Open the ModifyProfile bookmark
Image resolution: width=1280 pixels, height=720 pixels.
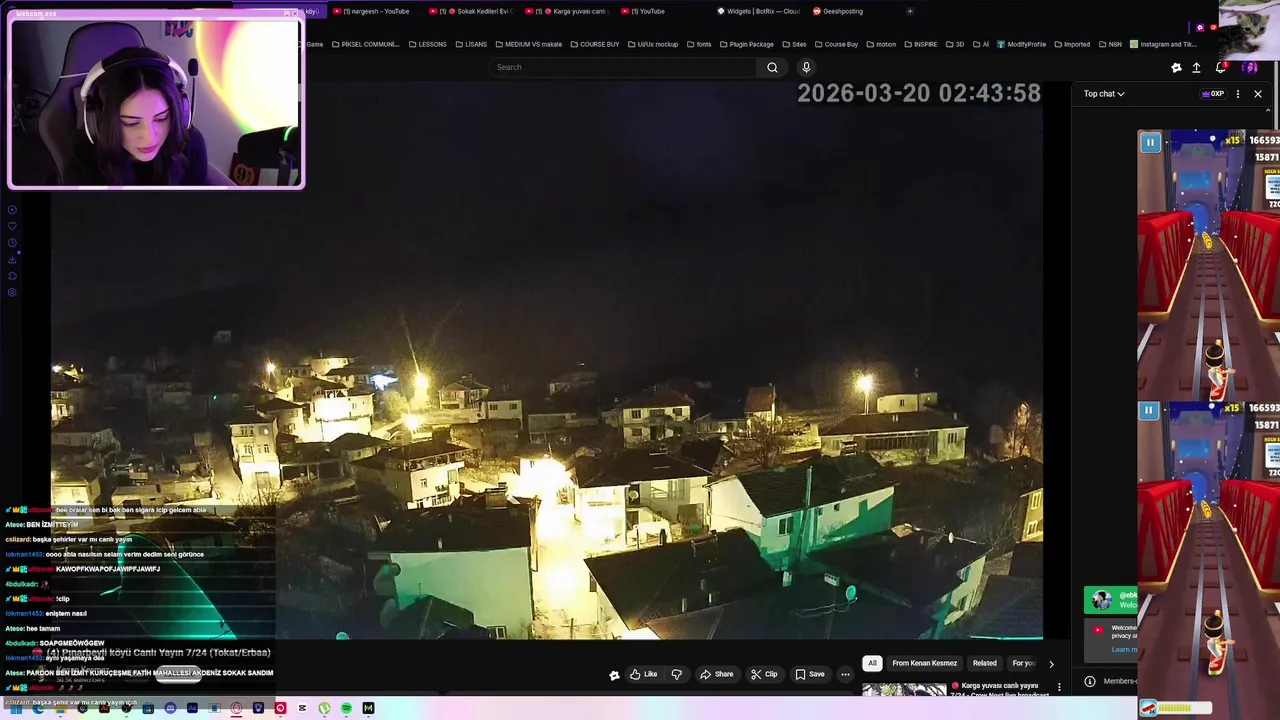click(1021, 44)
